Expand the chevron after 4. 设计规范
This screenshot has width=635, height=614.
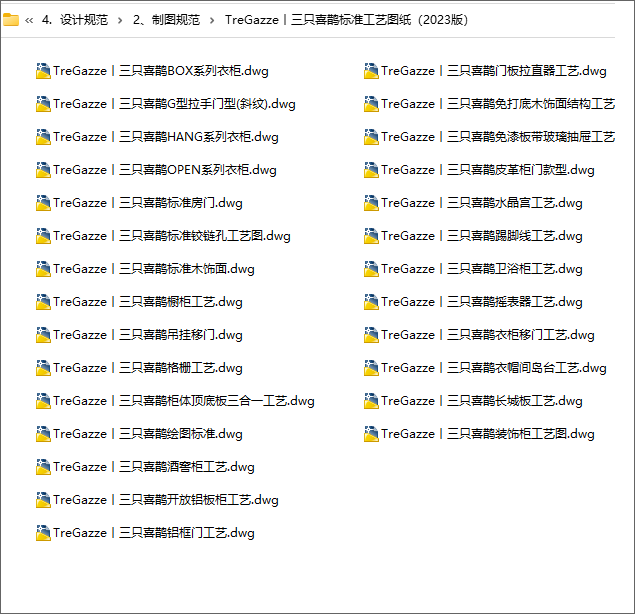coord(120,20)
